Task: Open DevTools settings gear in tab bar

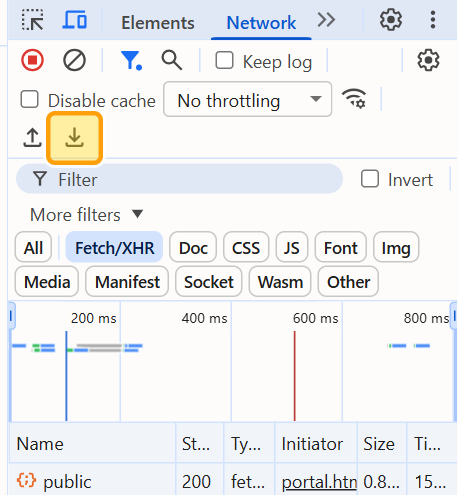Action: tap(391, 20)
